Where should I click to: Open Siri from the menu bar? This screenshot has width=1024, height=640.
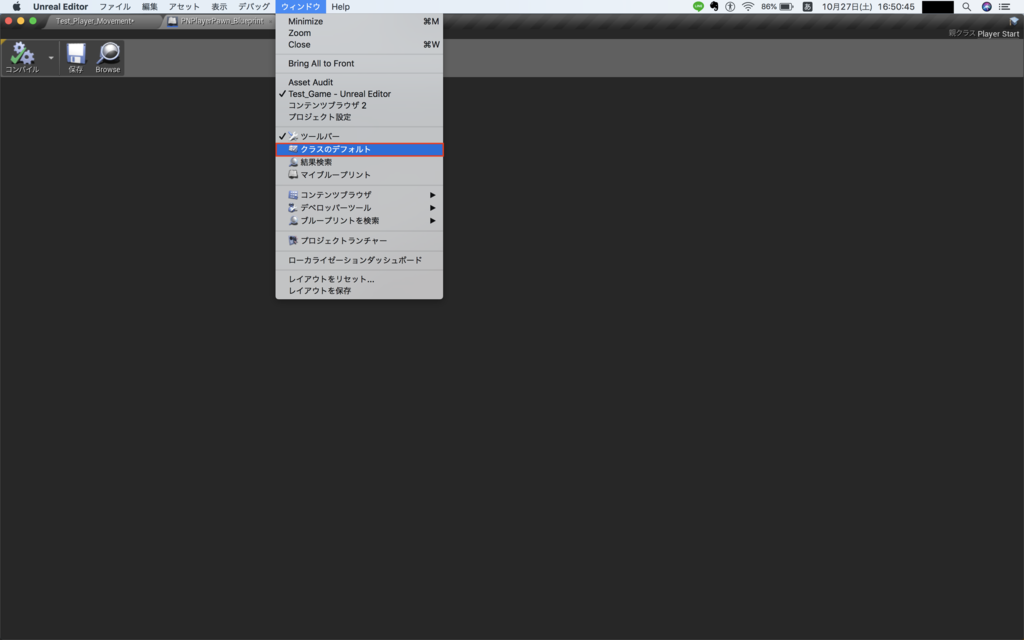point(987,7)
